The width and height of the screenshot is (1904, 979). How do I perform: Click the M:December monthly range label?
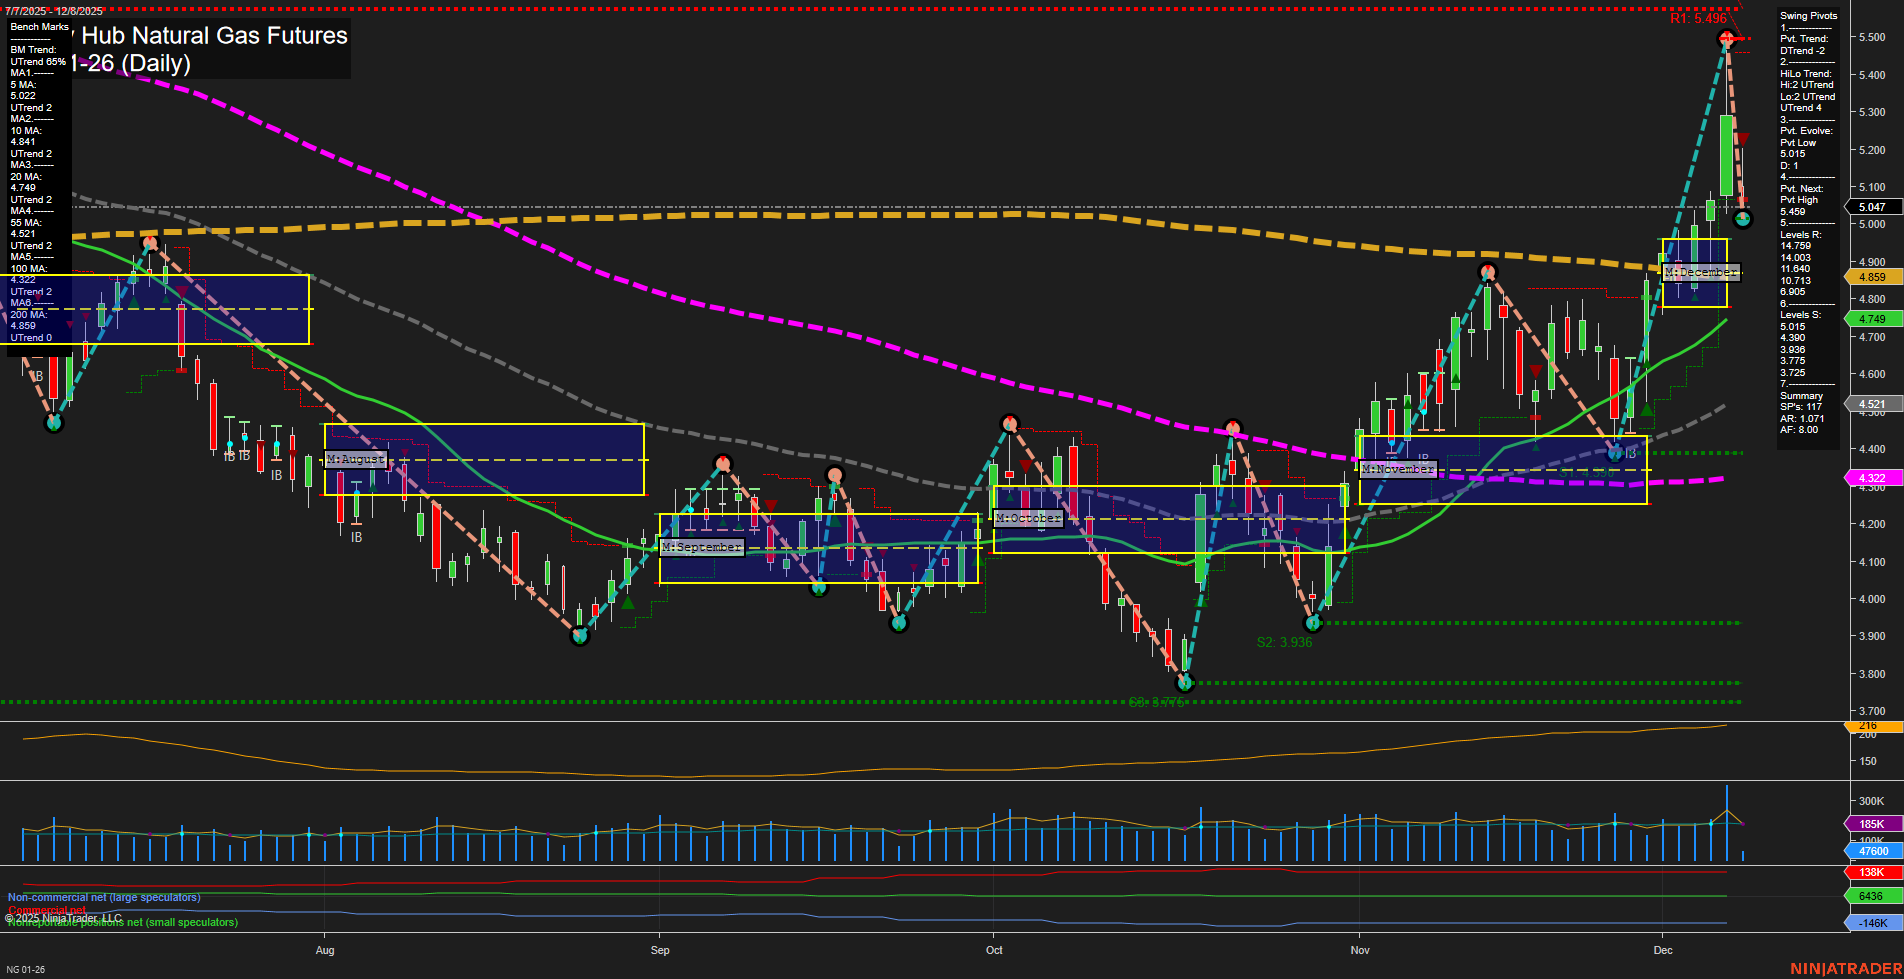(x=1700, y=272)
